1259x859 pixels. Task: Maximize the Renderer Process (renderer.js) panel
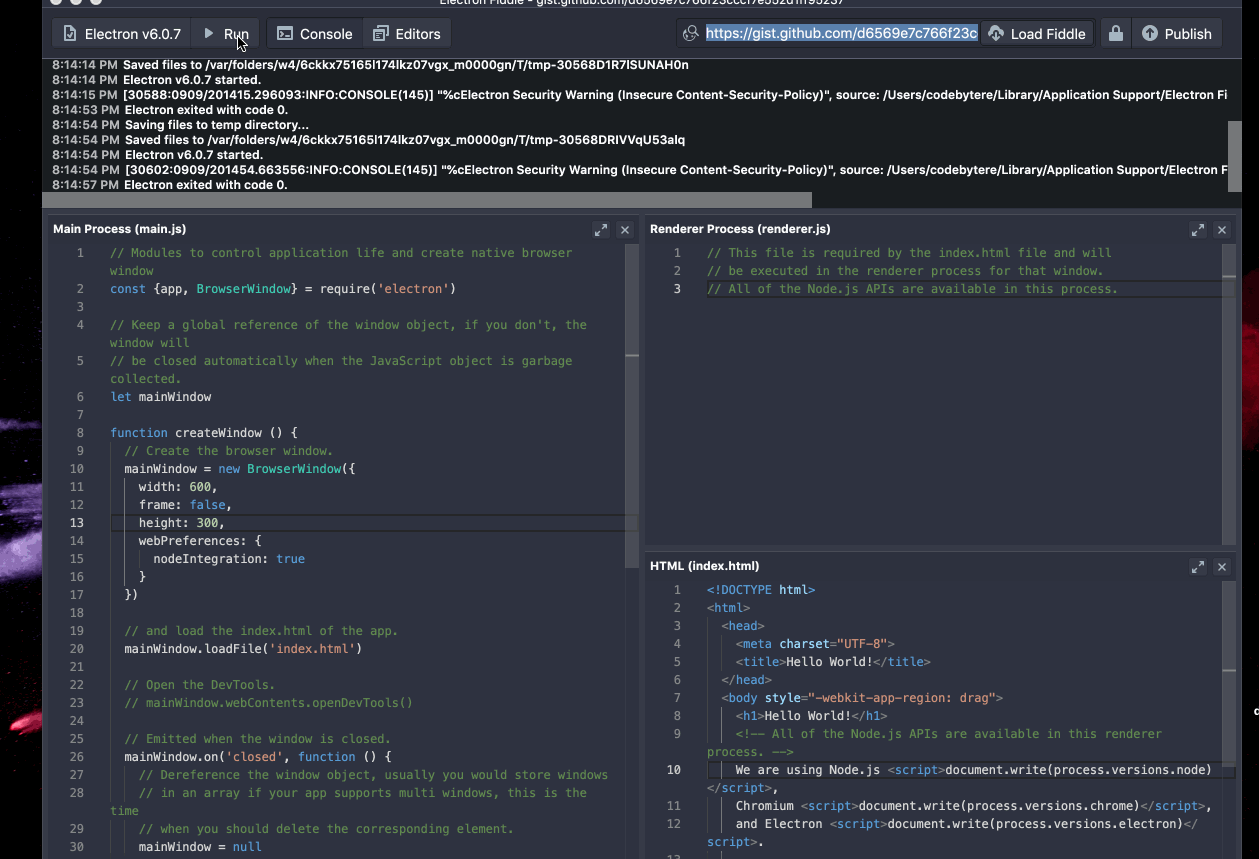click(x=1198, y=229)
